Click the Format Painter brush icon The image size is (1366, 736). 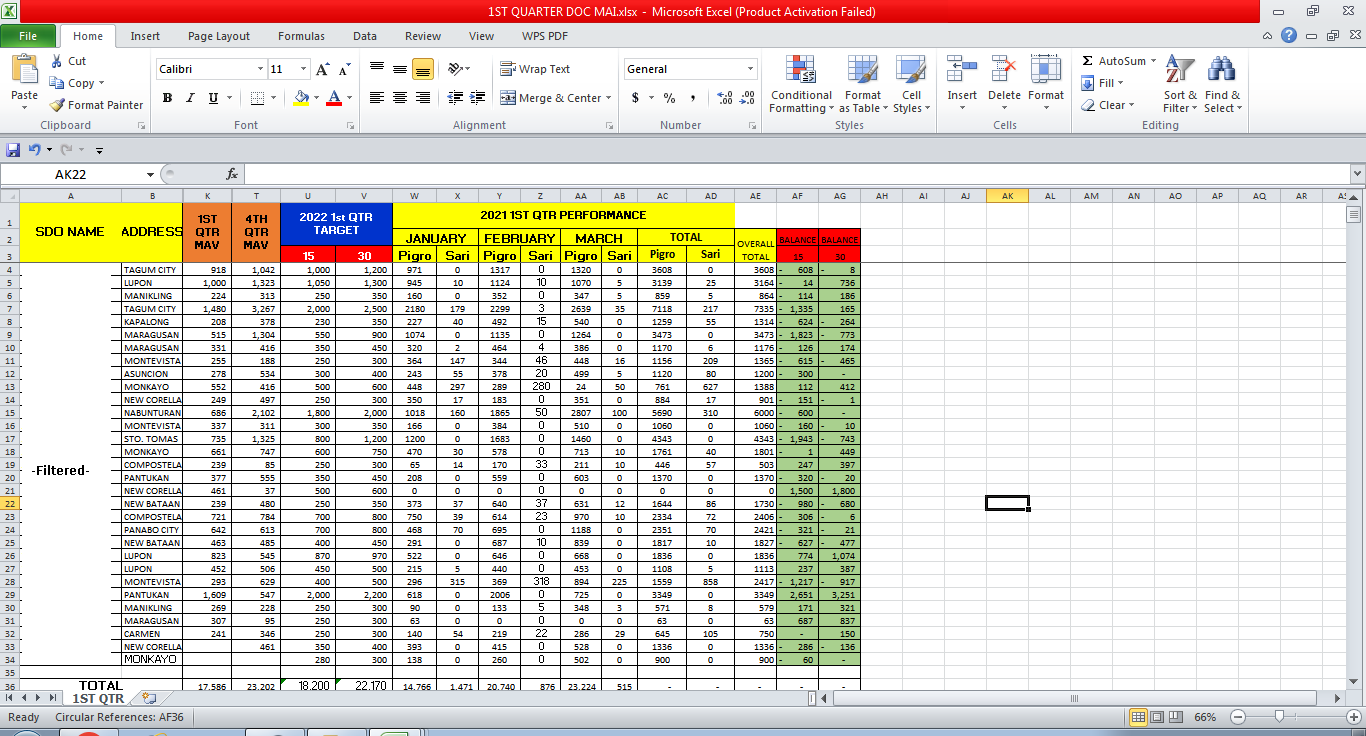tap(57, 105)
